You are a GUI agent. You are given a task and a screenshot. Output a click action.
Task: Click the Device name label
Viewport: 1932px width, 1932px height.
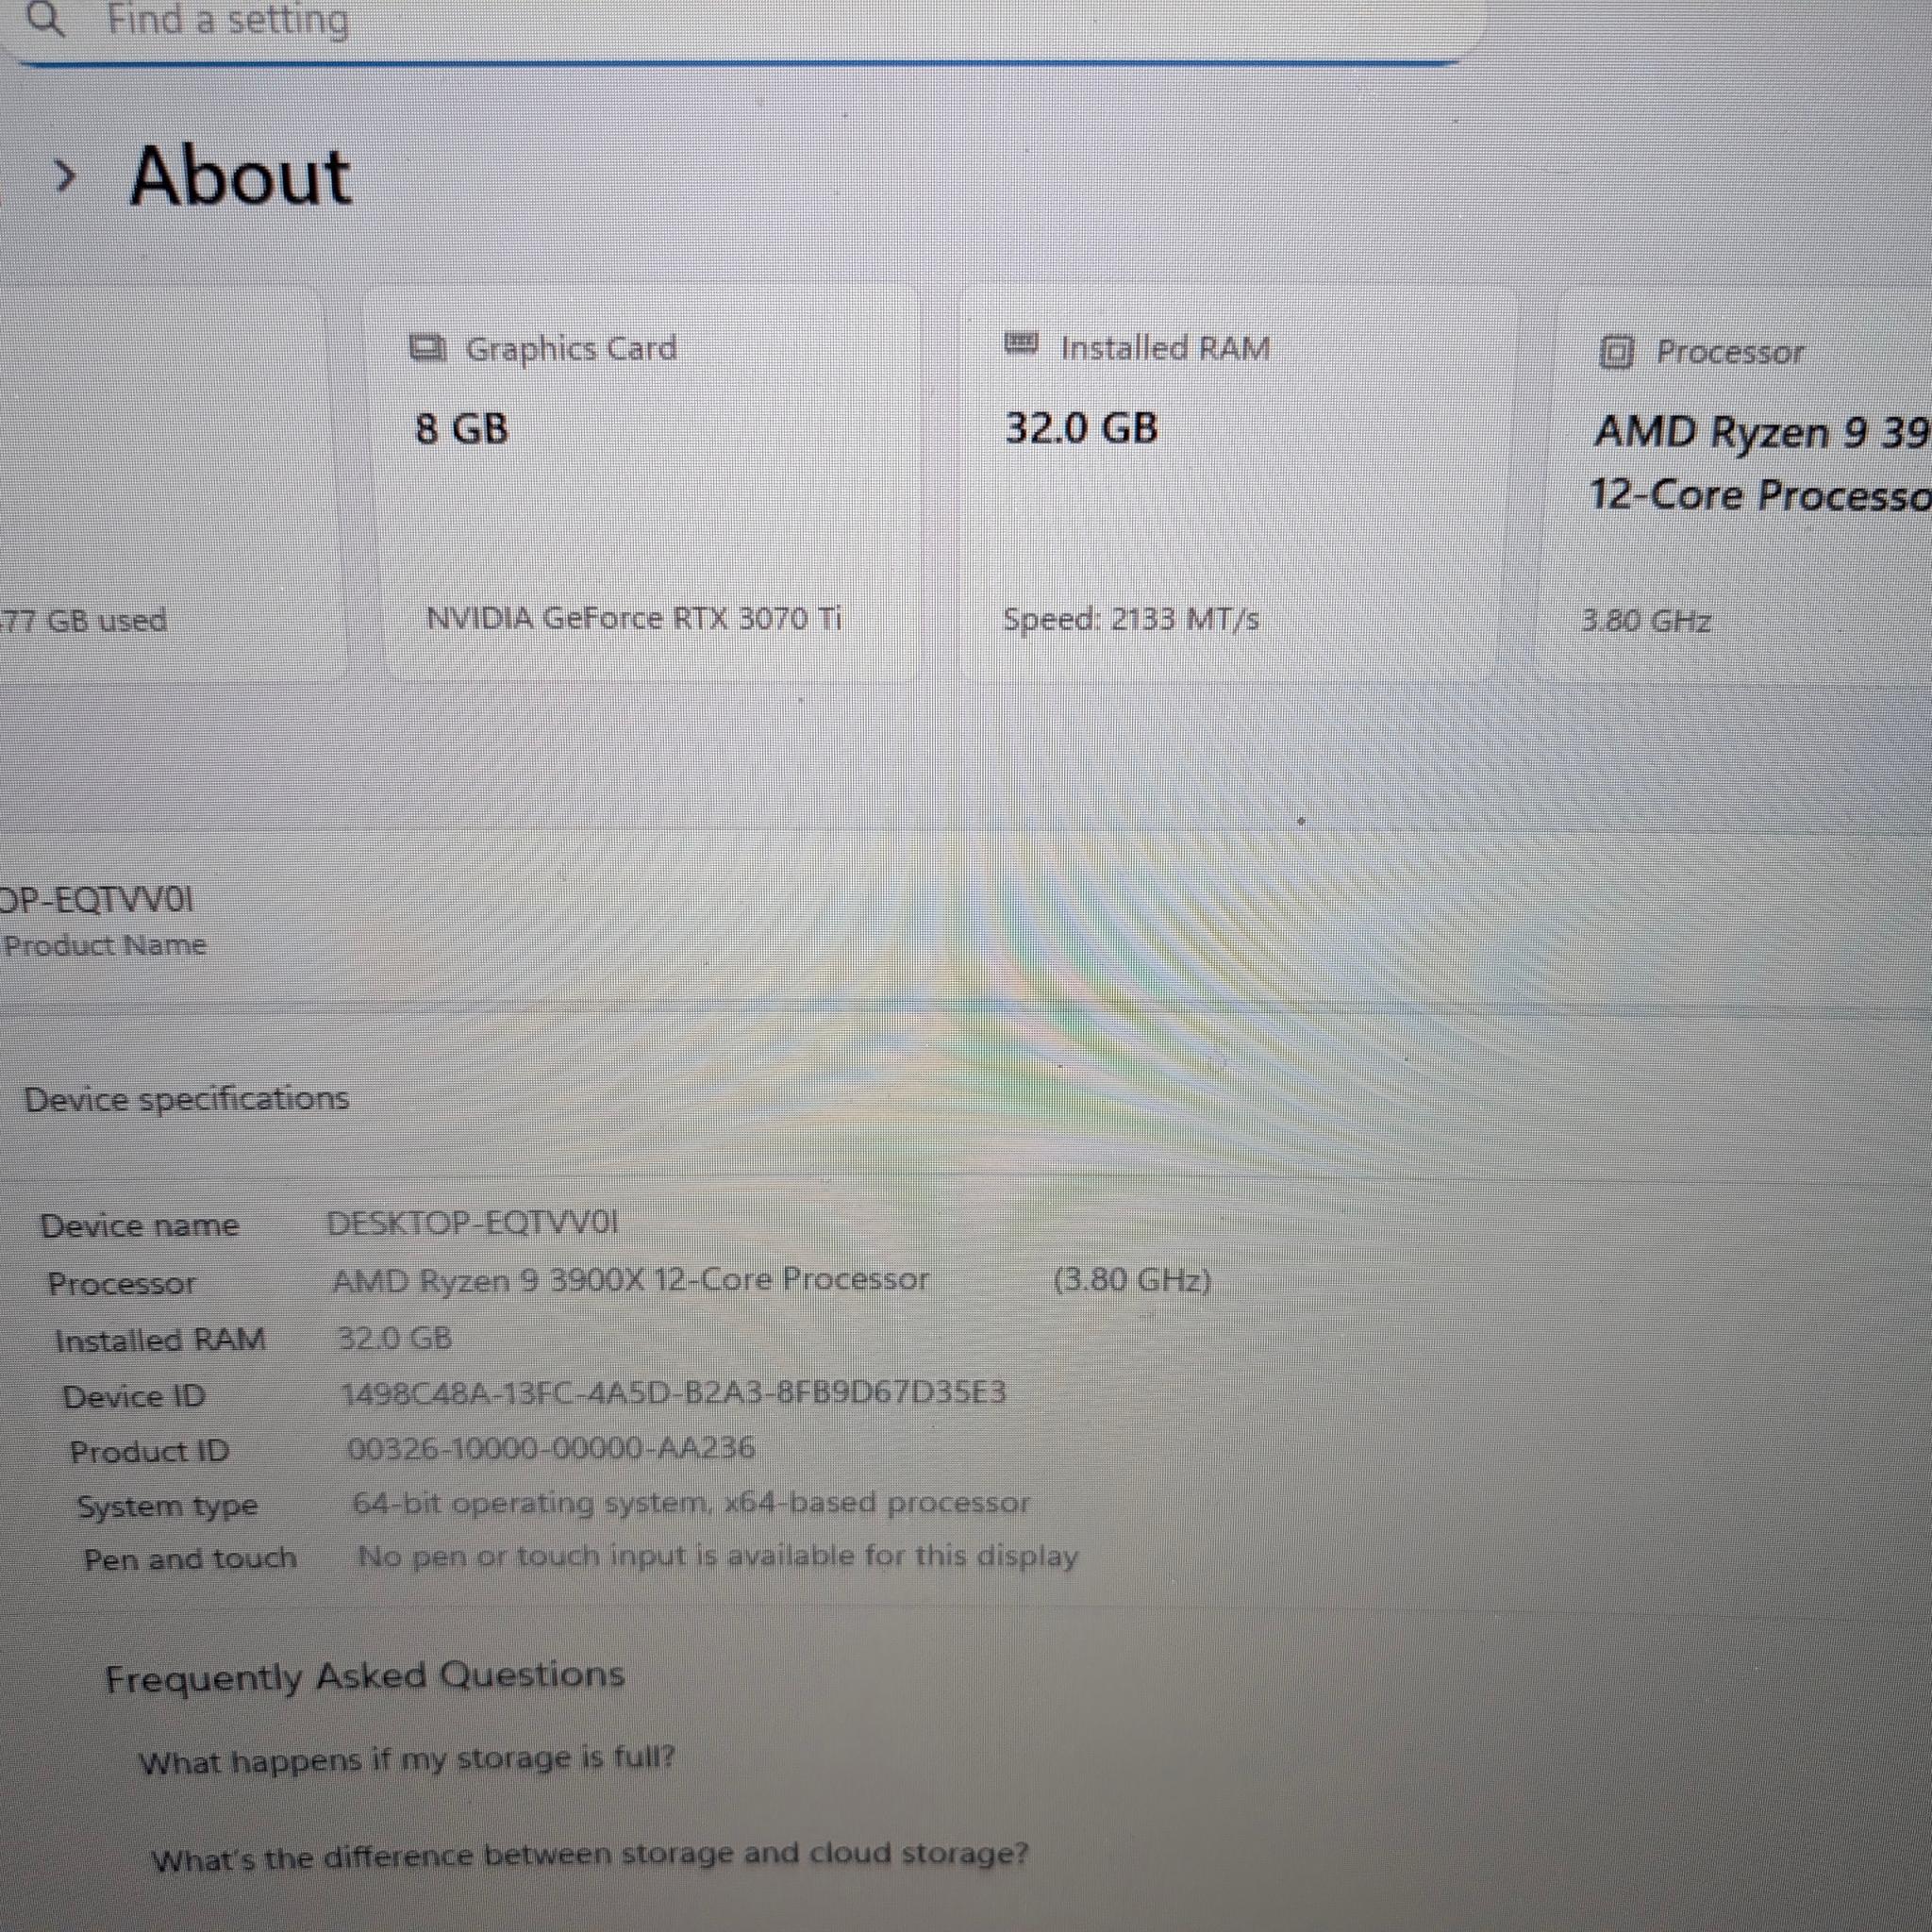(x=139, y=1225)
